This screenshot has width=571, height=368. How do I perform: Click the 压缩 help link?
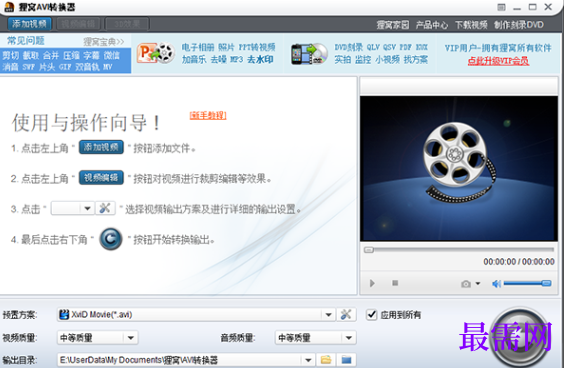(71, 55)
